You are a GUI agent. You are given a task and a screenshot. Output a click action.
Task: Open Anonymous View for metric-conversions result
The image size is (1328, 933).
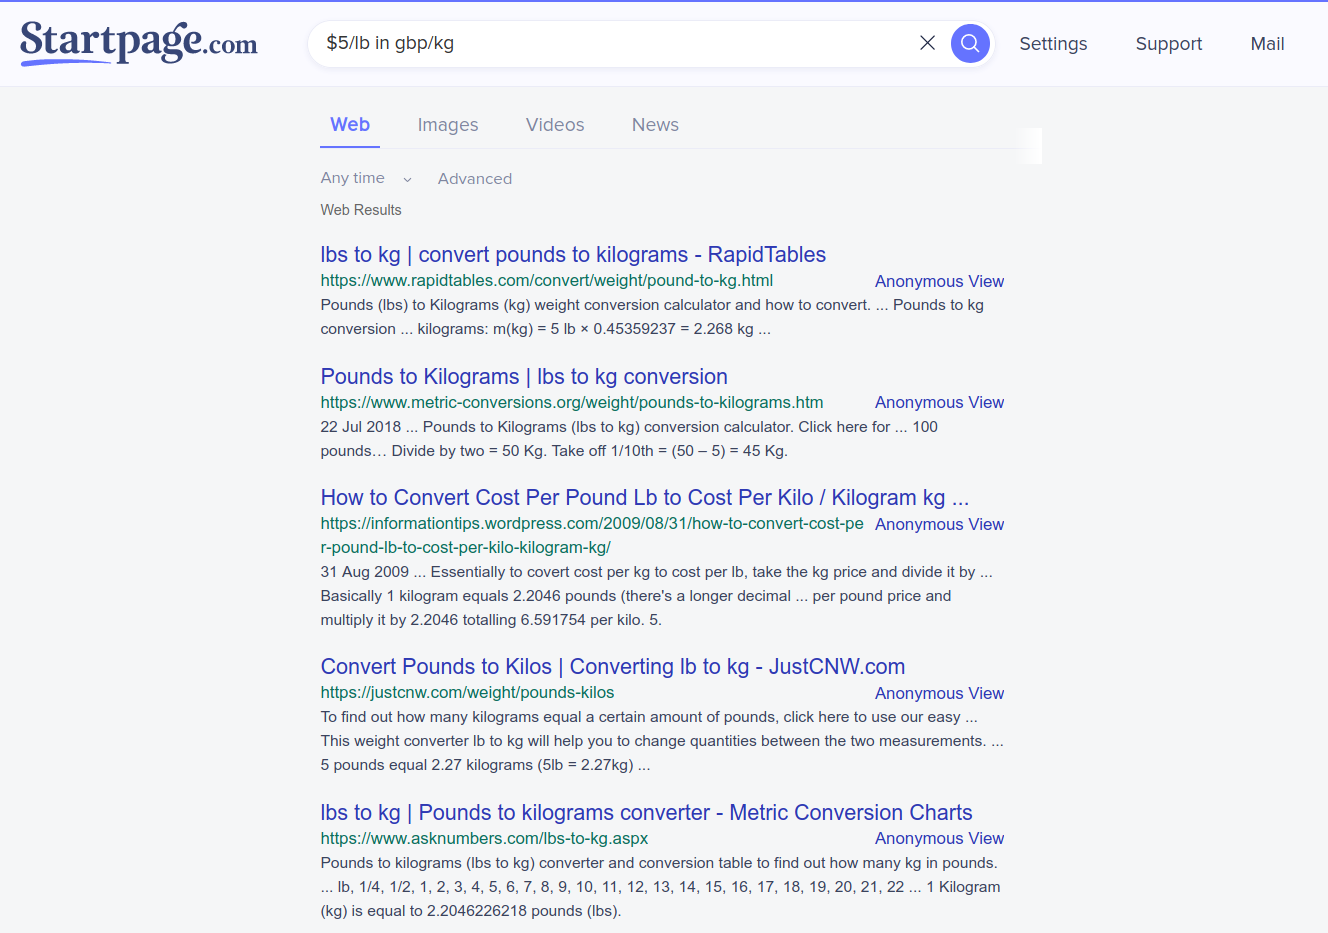tap(939, 403)
